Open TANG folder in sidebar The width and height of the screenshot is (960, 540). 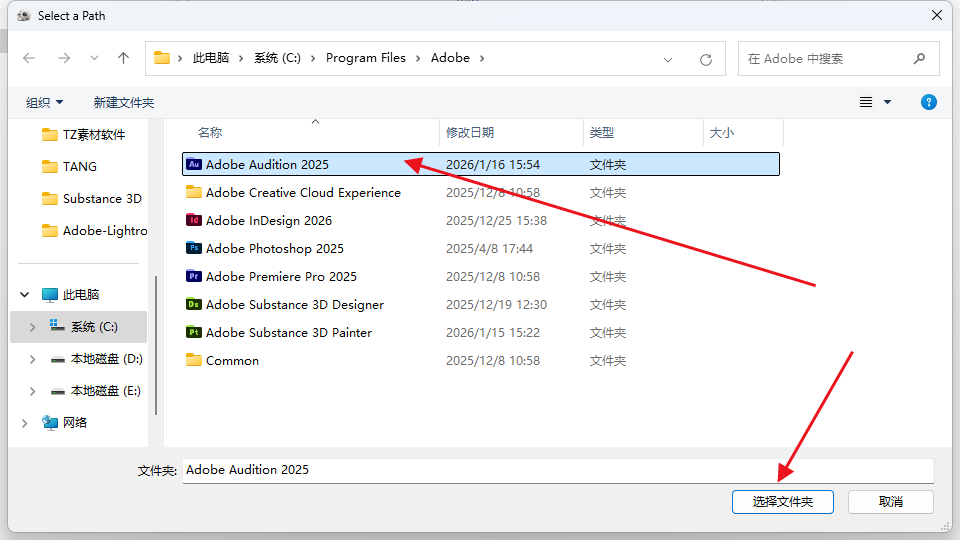pos(69,167)
